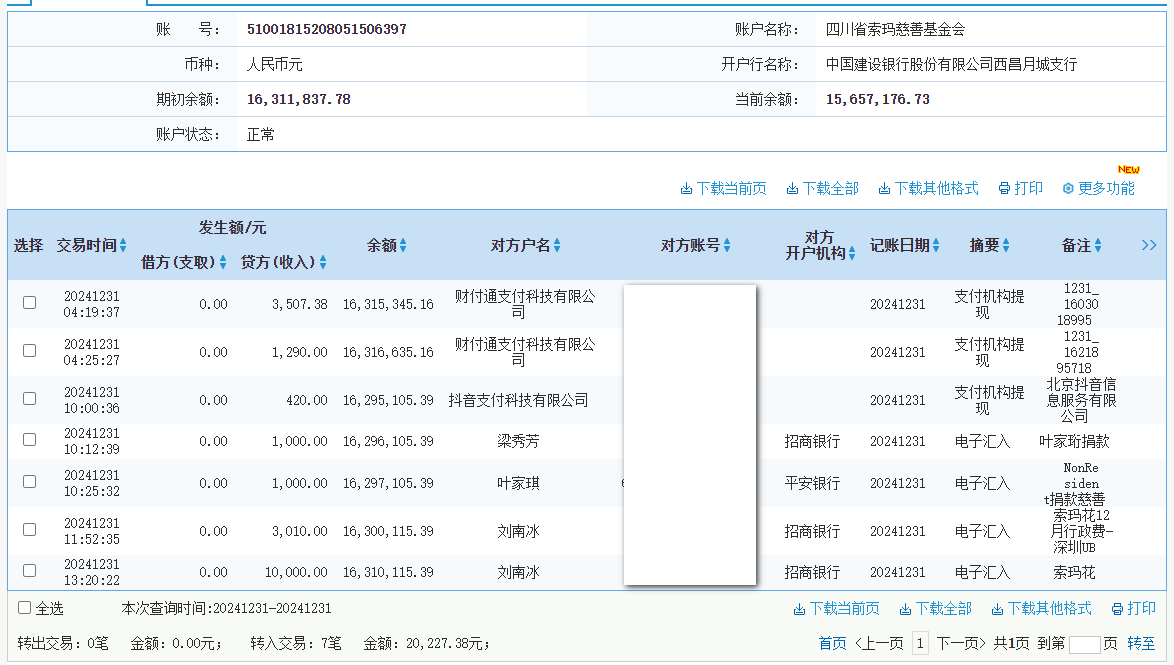Viewport: 1174px width, 665px height.
Task: Click the 币种 value 人民币元
Action: coord(275,64)
